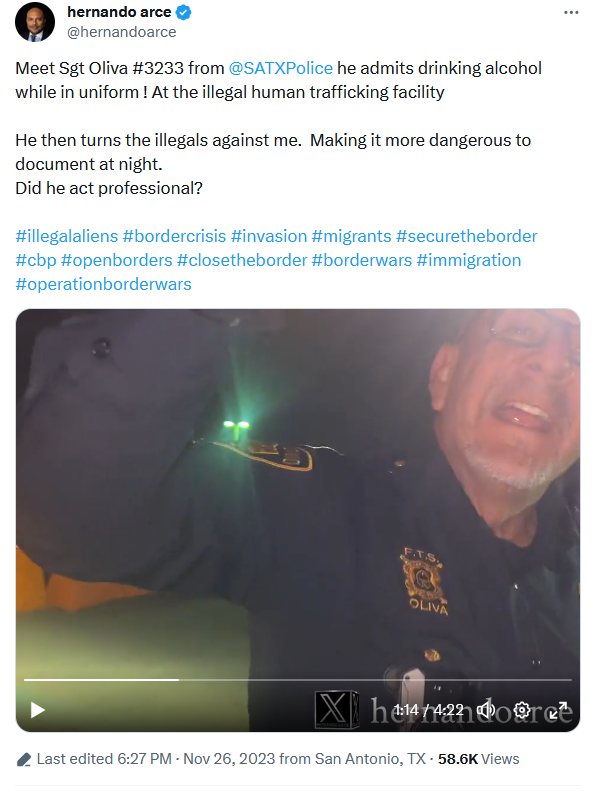
Task: Open the #illegalaliens hashtag
Action: (66, 236)
